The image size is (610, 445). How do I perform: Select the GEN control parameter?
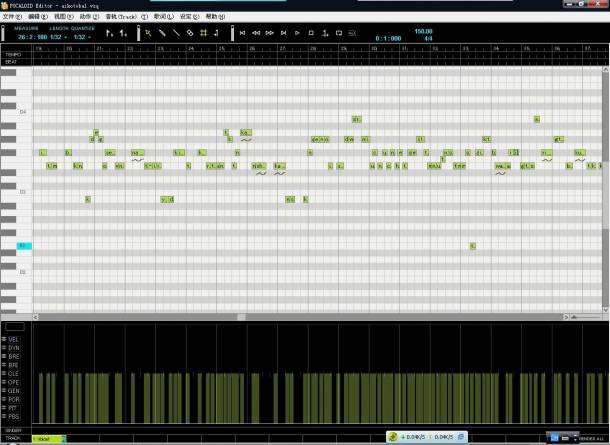click(x=13, y=391)
